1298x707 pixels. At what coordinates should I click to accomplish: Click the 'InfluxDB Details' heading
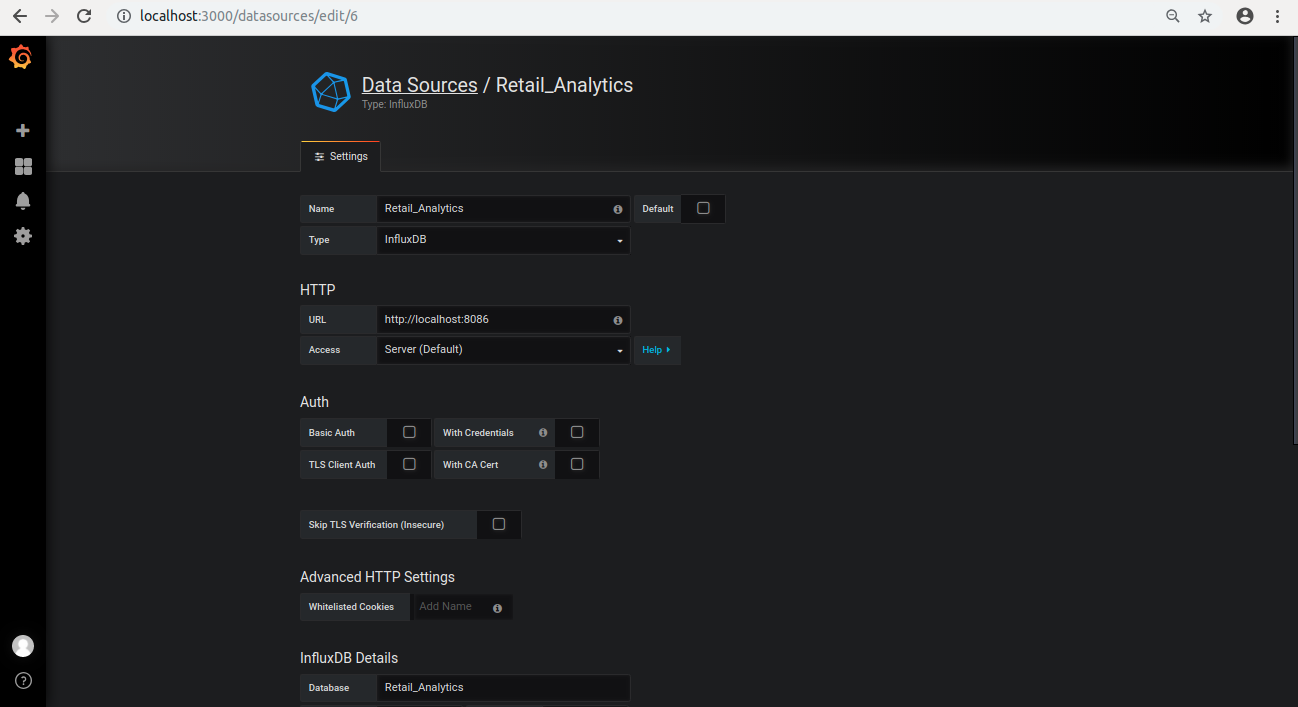point(349,658)
